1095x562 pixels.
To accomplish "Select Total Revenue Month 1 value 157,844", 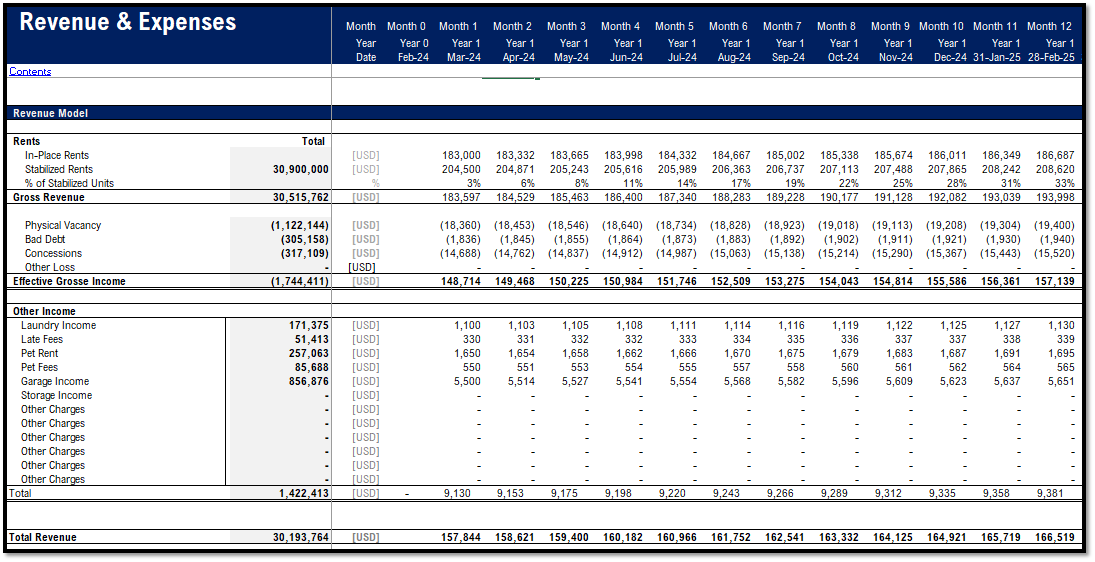I will point(460,538).
